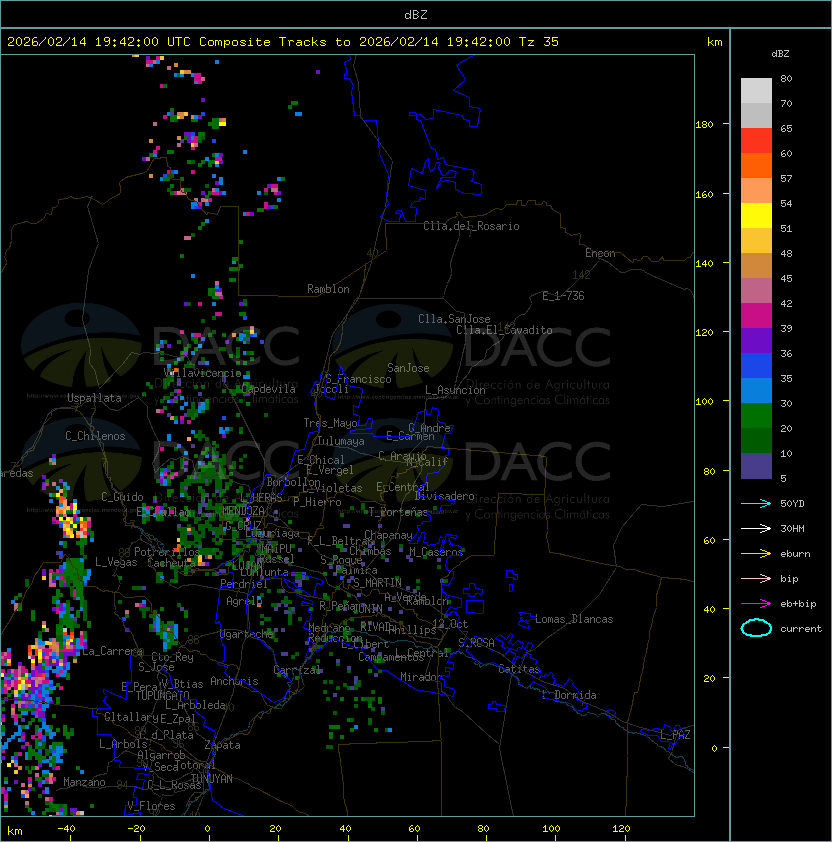The width and height of the screenshot is (832, 842).
Task: Click the 'Clla.SanJose' place label
Action: point(454,319)
